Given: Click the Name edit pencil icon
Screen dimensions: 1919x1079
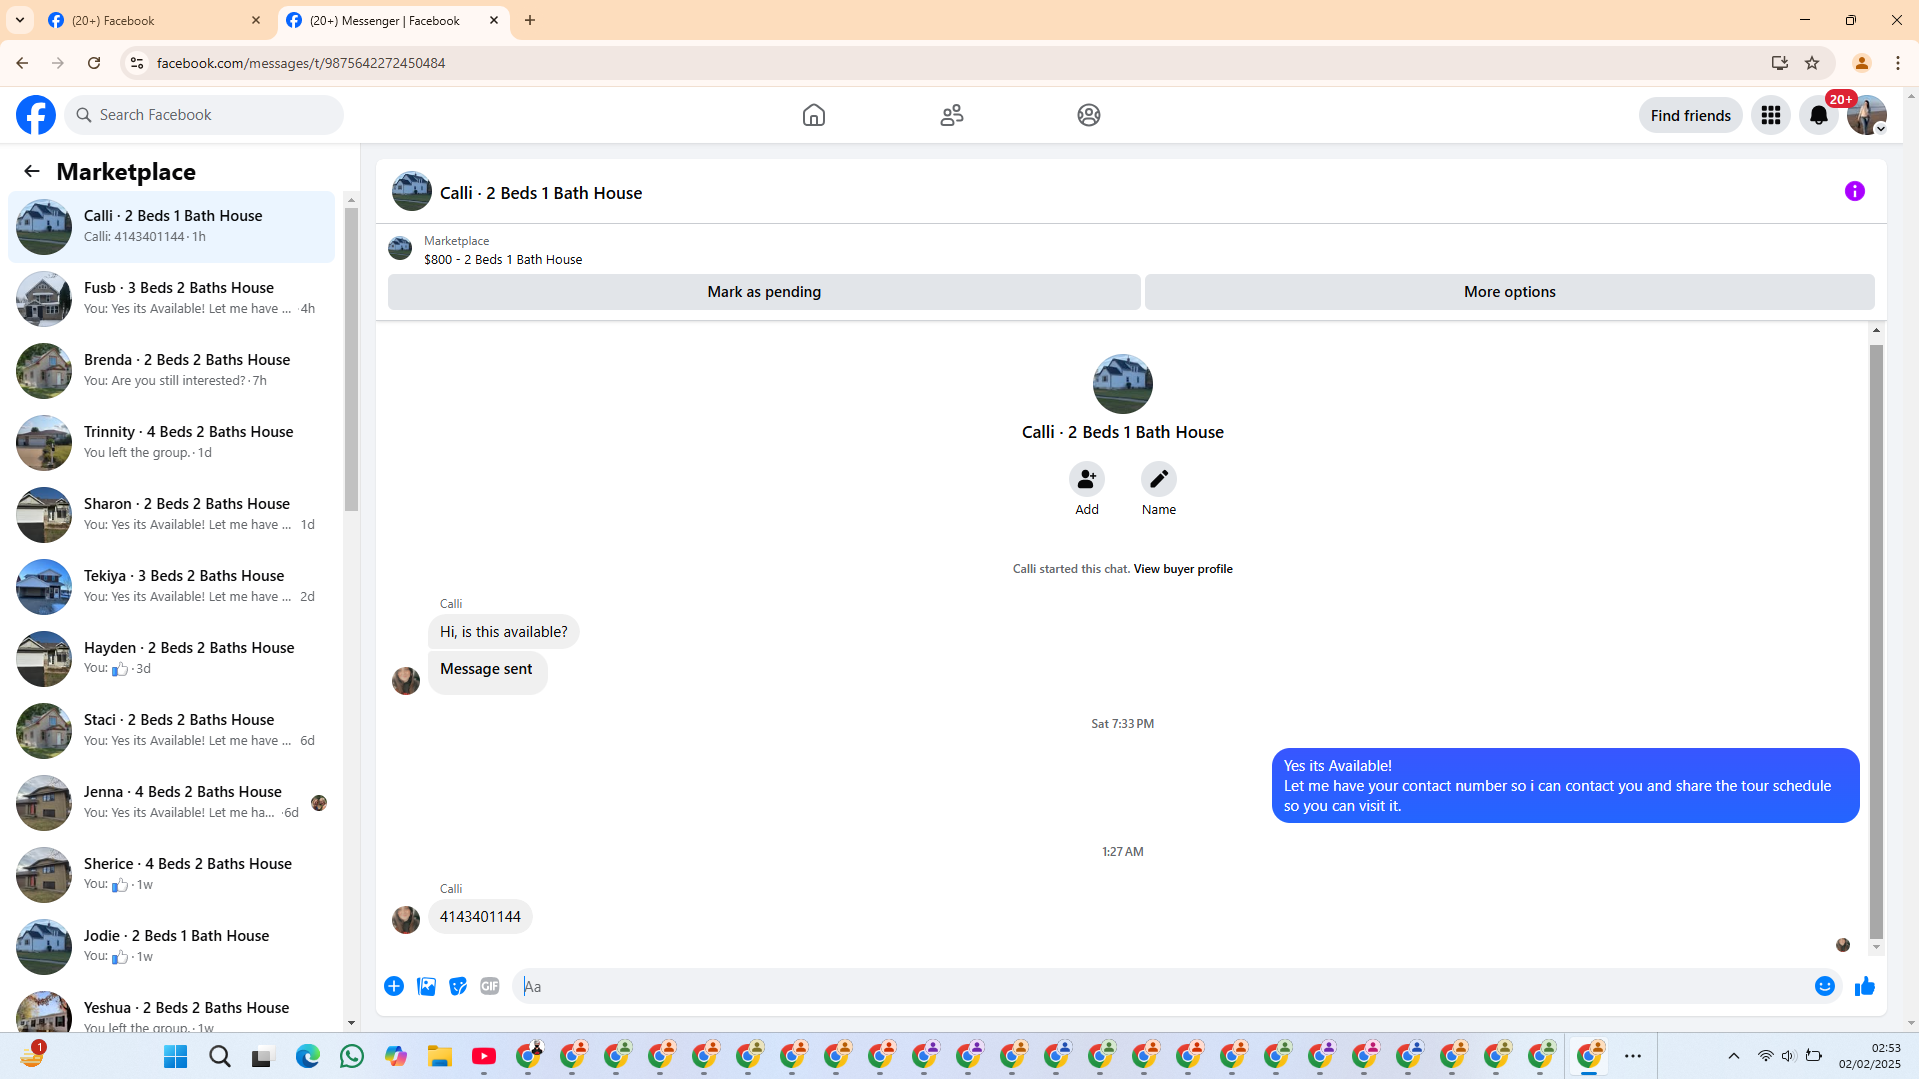Looking at the screenshot, I should [x=1159, y=480].
